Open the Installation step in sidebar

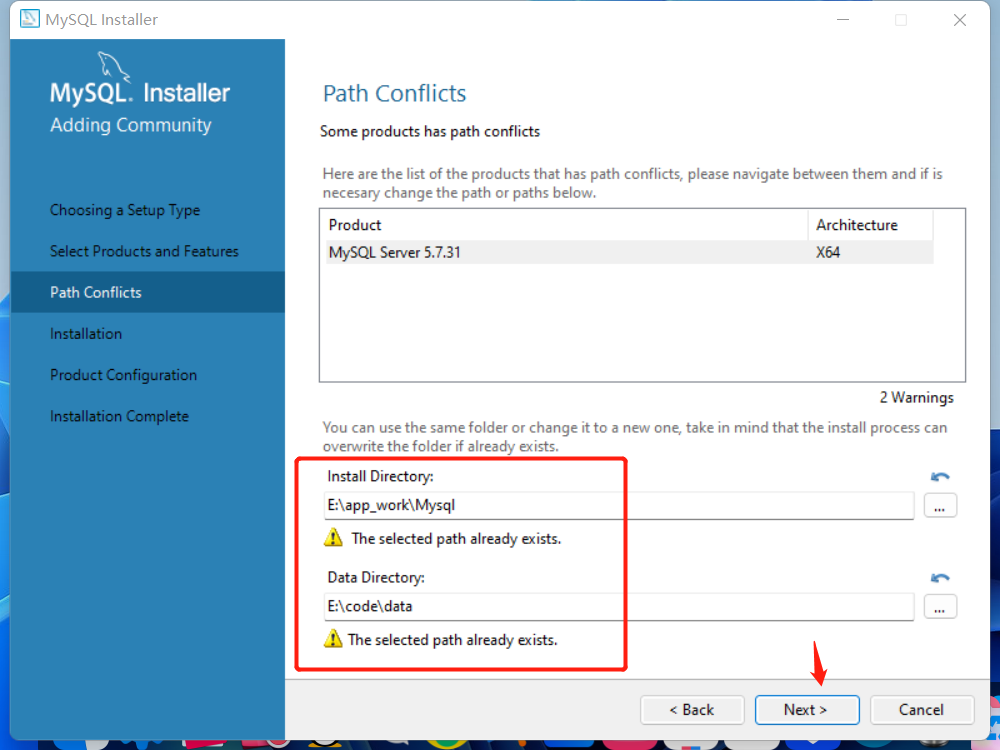click(x=86, y=334)
